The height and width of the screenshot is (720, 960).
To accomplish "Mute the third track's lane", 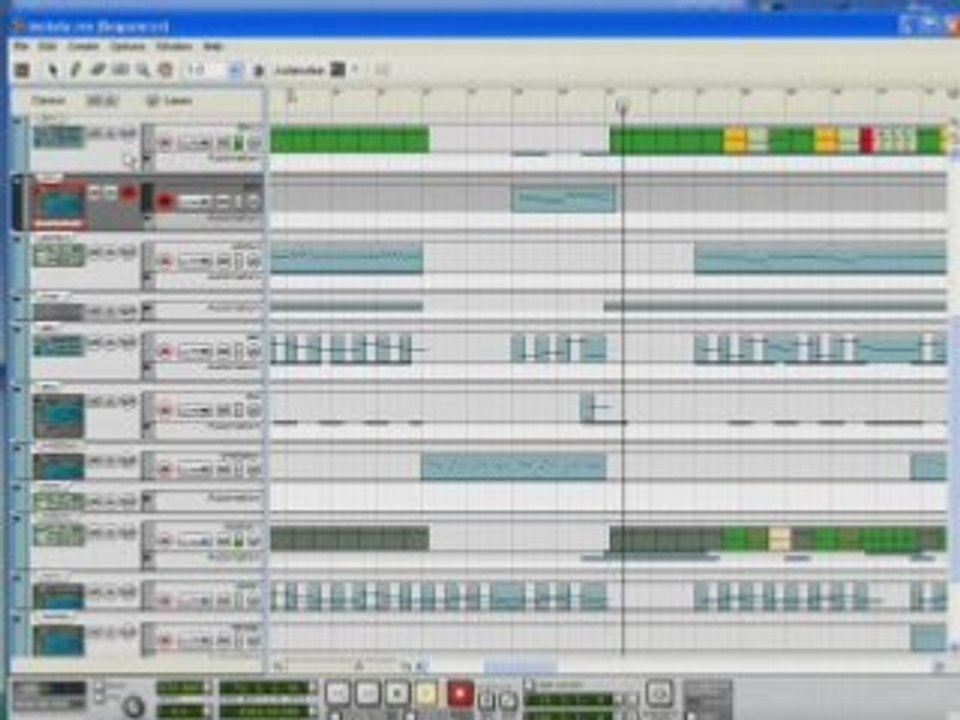I will (x=223, y=262).
